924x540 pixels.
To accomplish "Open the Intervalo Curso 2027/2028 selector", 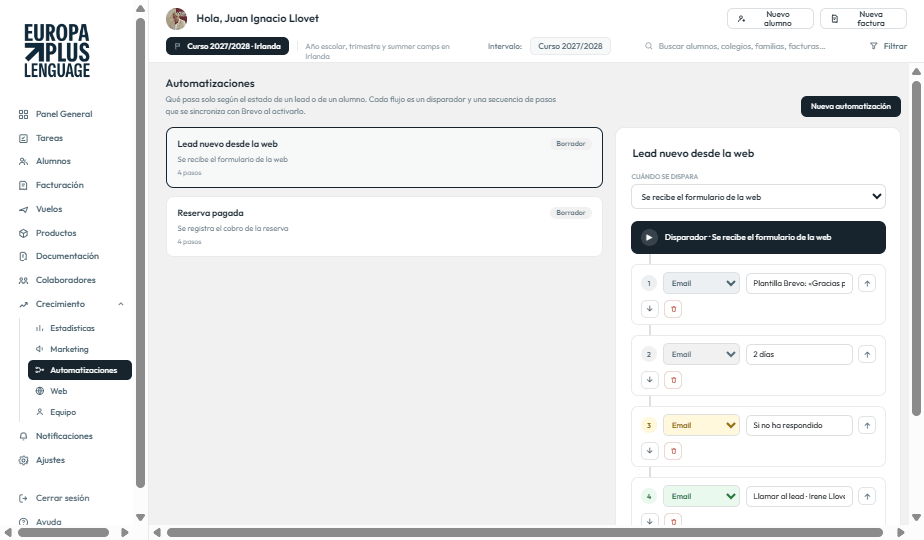I will 570,46.
